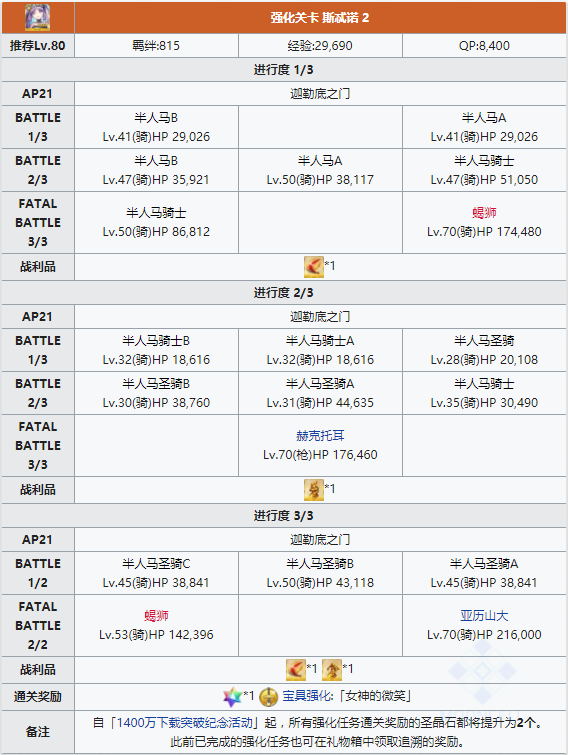The height and width of the screenshot is (755, 568).
Task: Click the red feather drop icon in 进行度 1/3
Action: click(x=314, y=267)
